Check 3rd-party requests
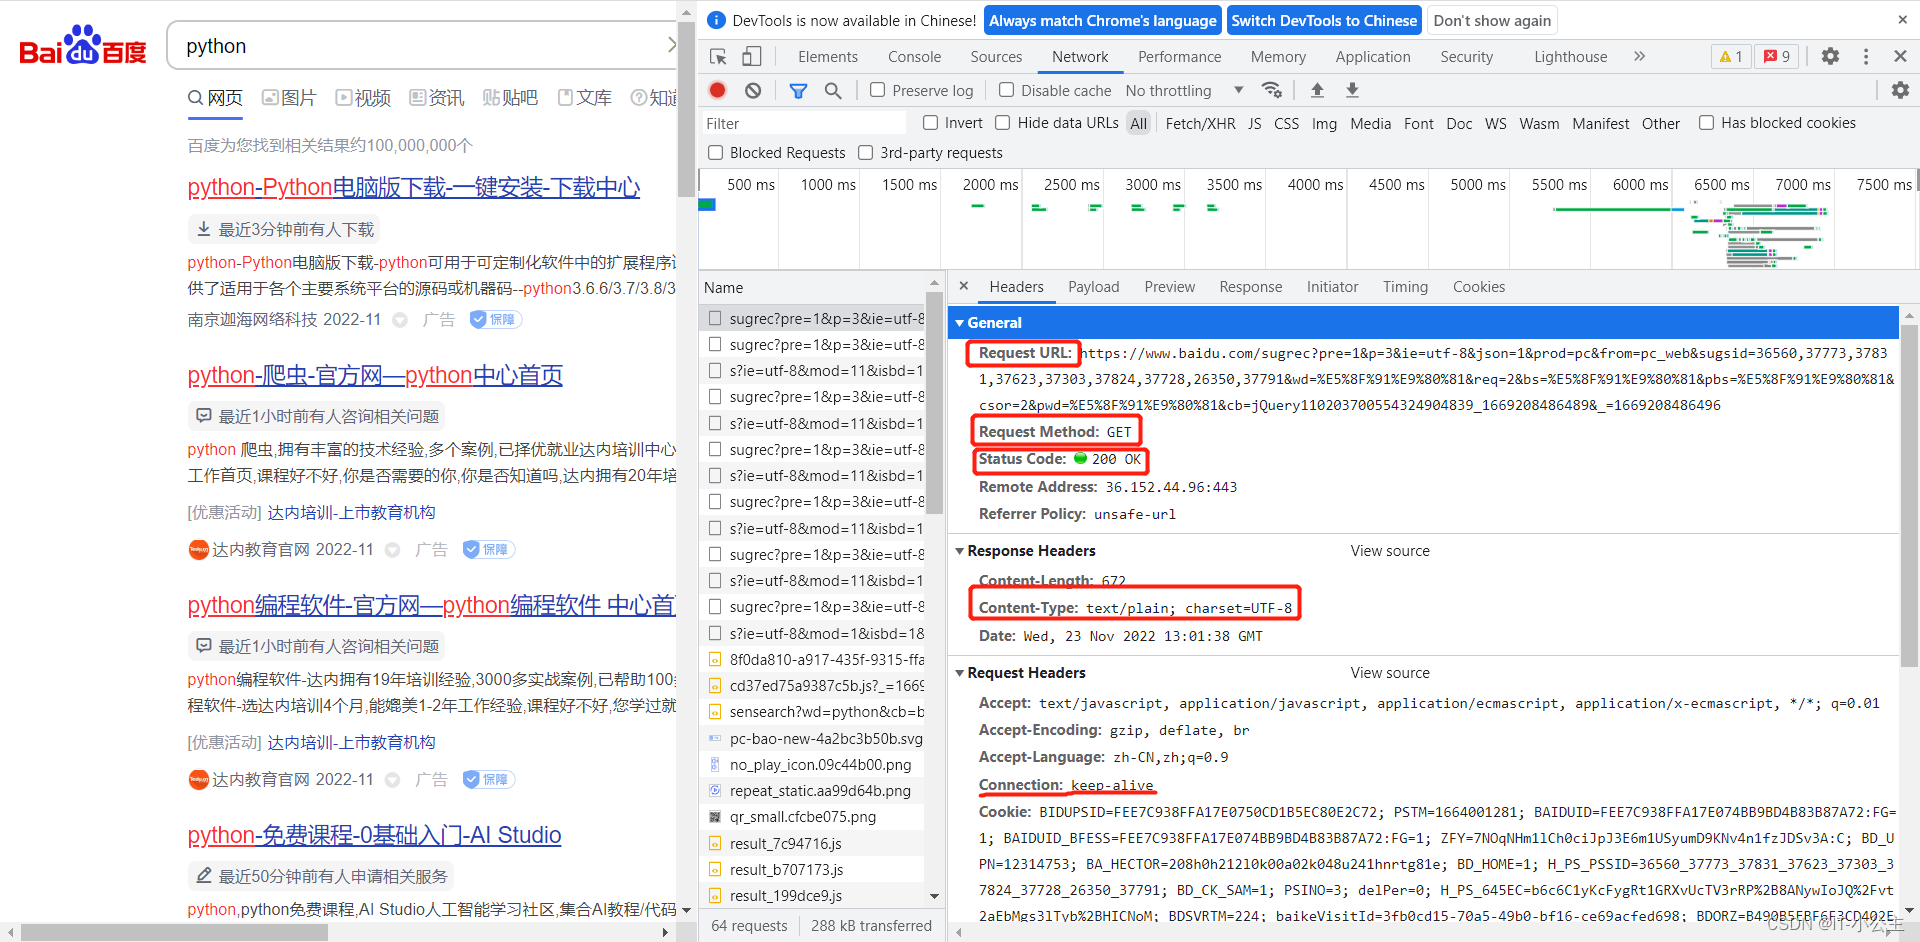The width and height of the screenshot is (1920, 942). point(866,153)
